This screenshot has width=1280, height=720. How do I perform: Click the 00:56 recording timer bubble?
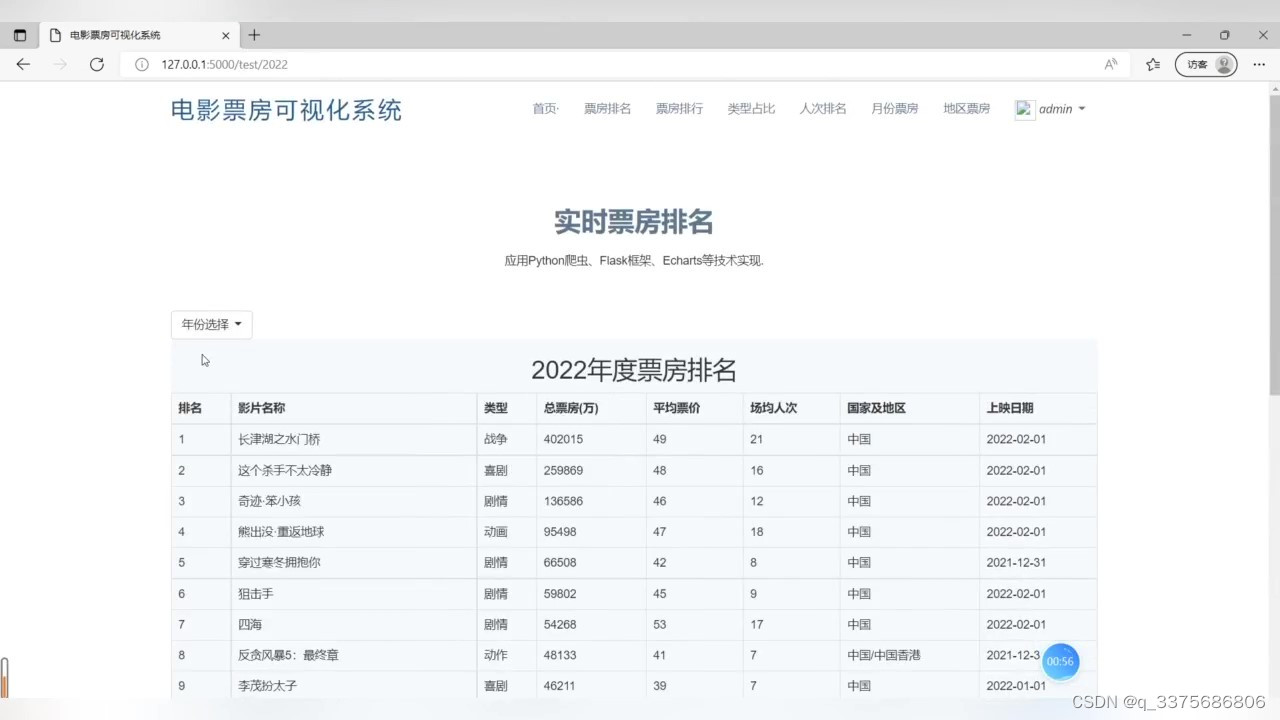1062,660
